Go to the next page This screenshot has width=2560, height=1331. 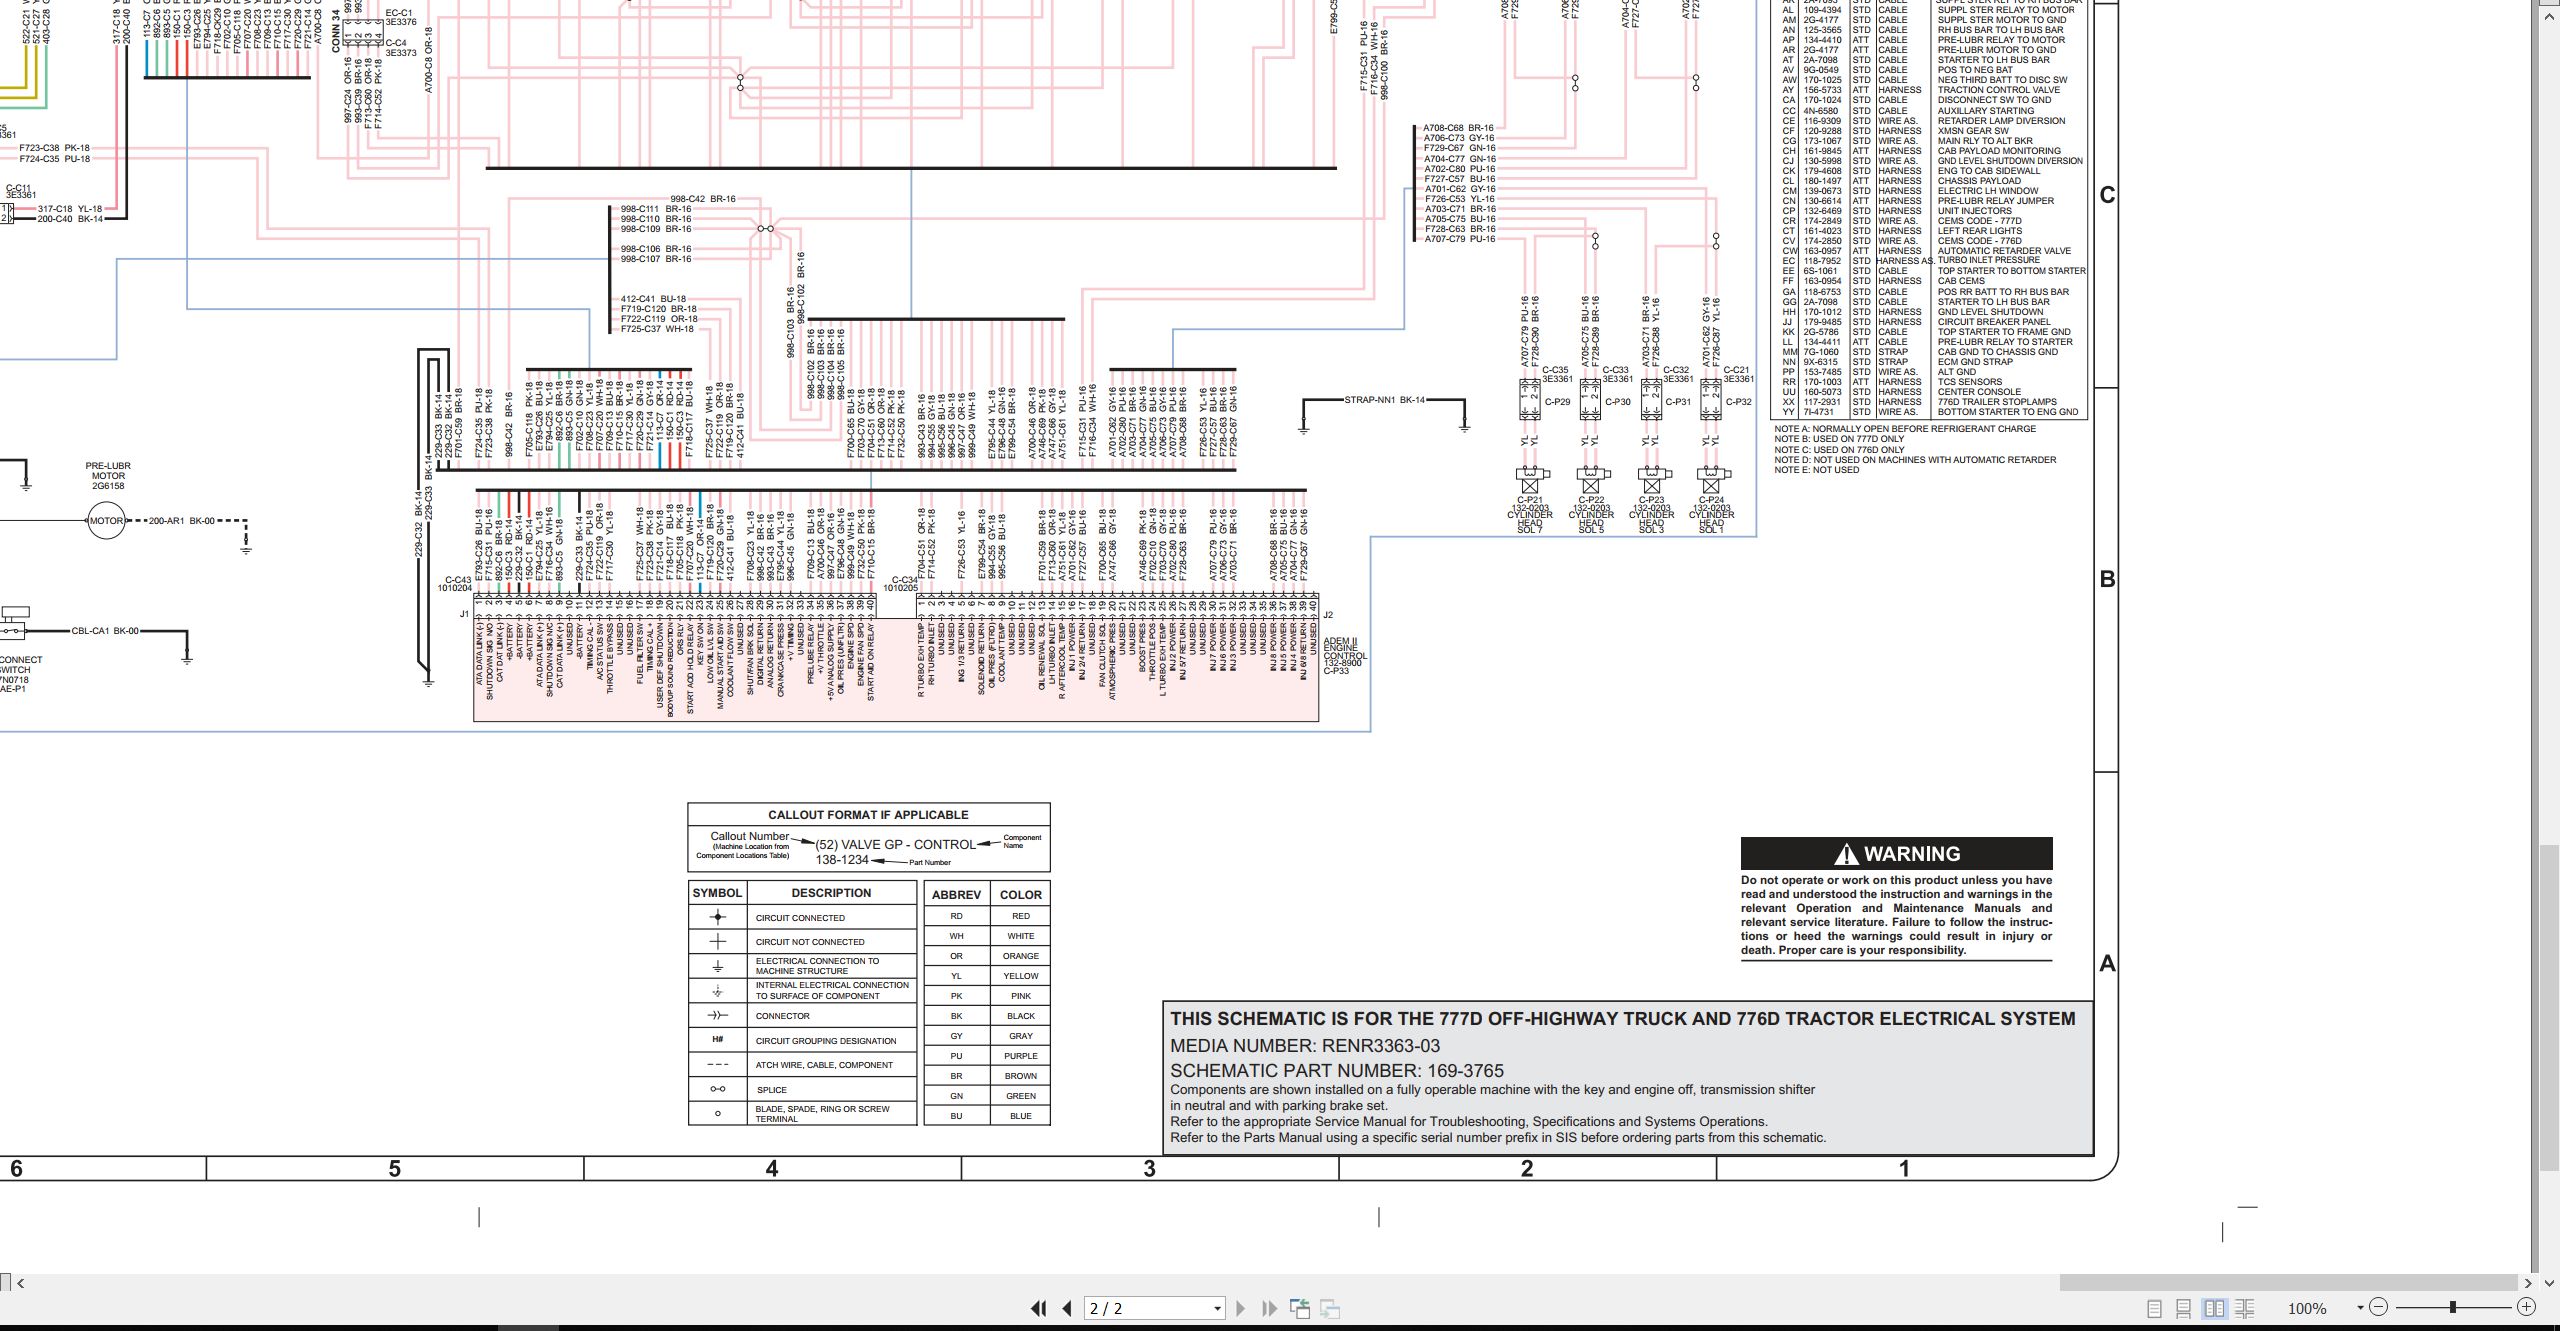[x=1241, y=1308]
